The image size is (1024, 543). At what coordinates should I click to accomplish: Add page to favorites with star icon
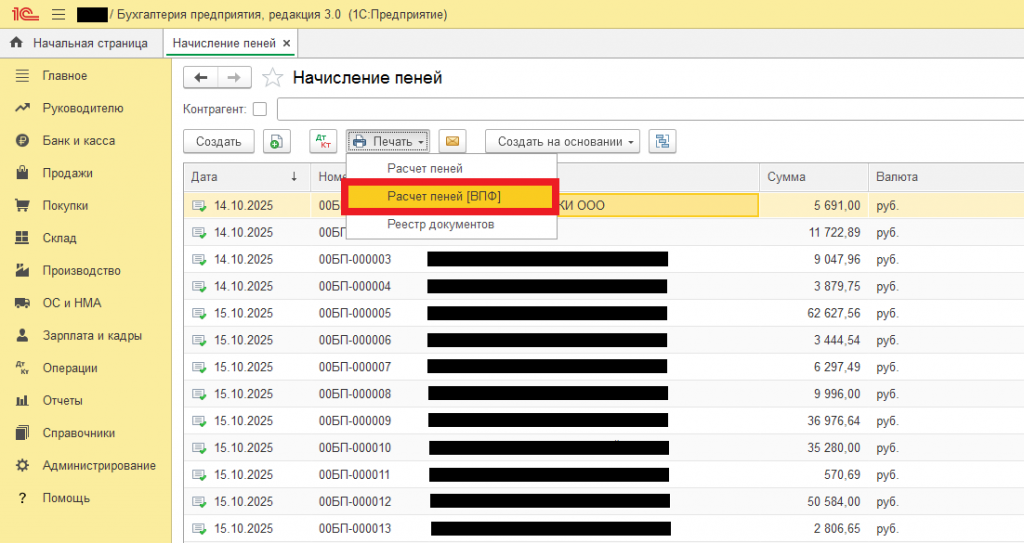(x=271, y=78)
